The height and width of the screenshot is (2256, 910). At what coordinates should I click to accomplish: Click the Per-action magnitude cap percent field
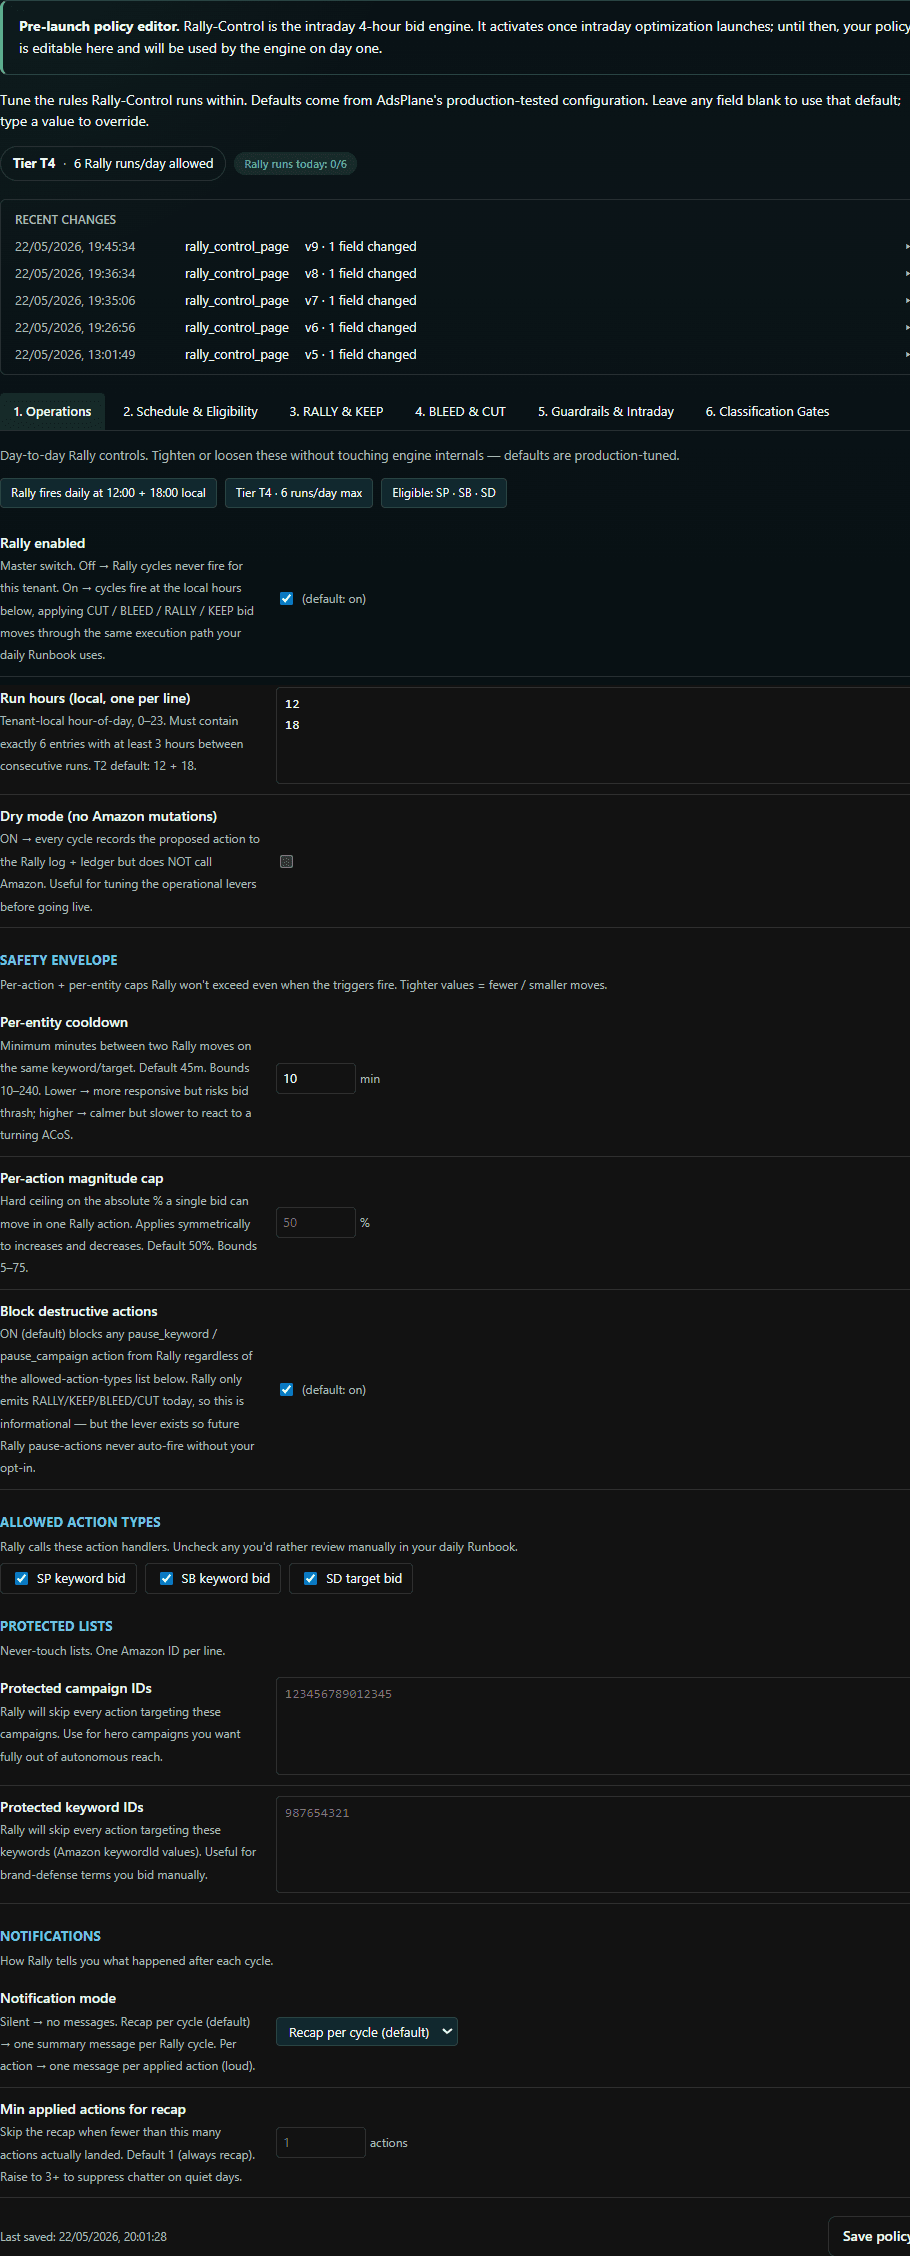pos(315,1223)
